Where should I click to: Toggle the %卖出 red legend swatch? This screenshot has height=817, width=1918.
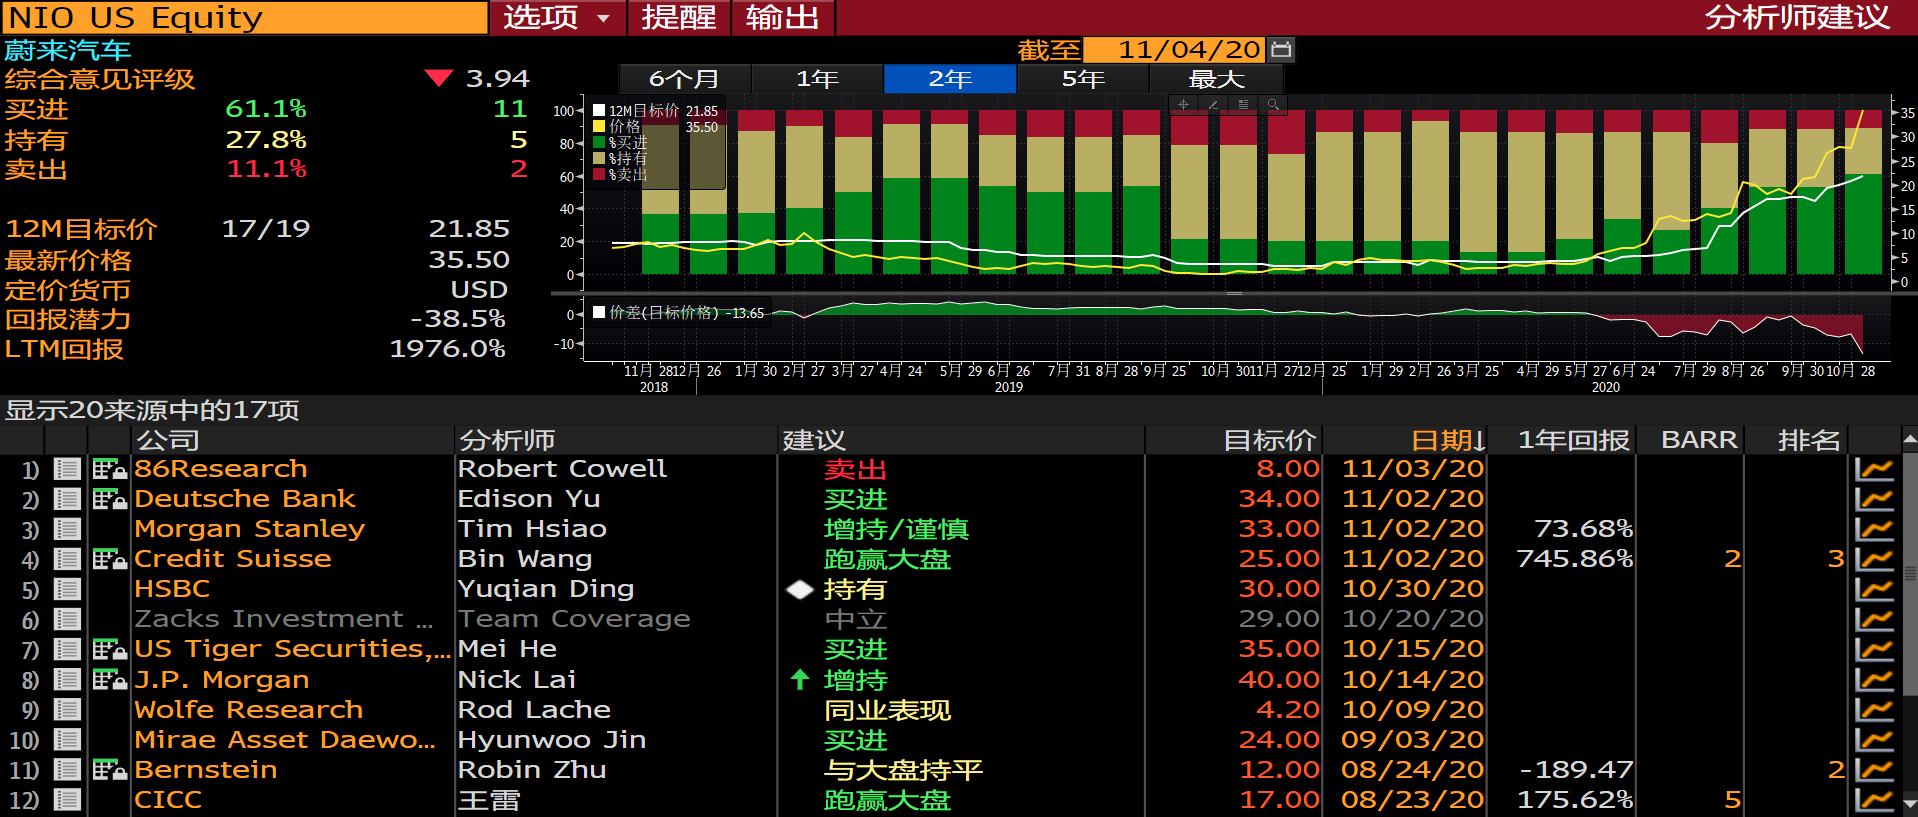pos(599,174)
